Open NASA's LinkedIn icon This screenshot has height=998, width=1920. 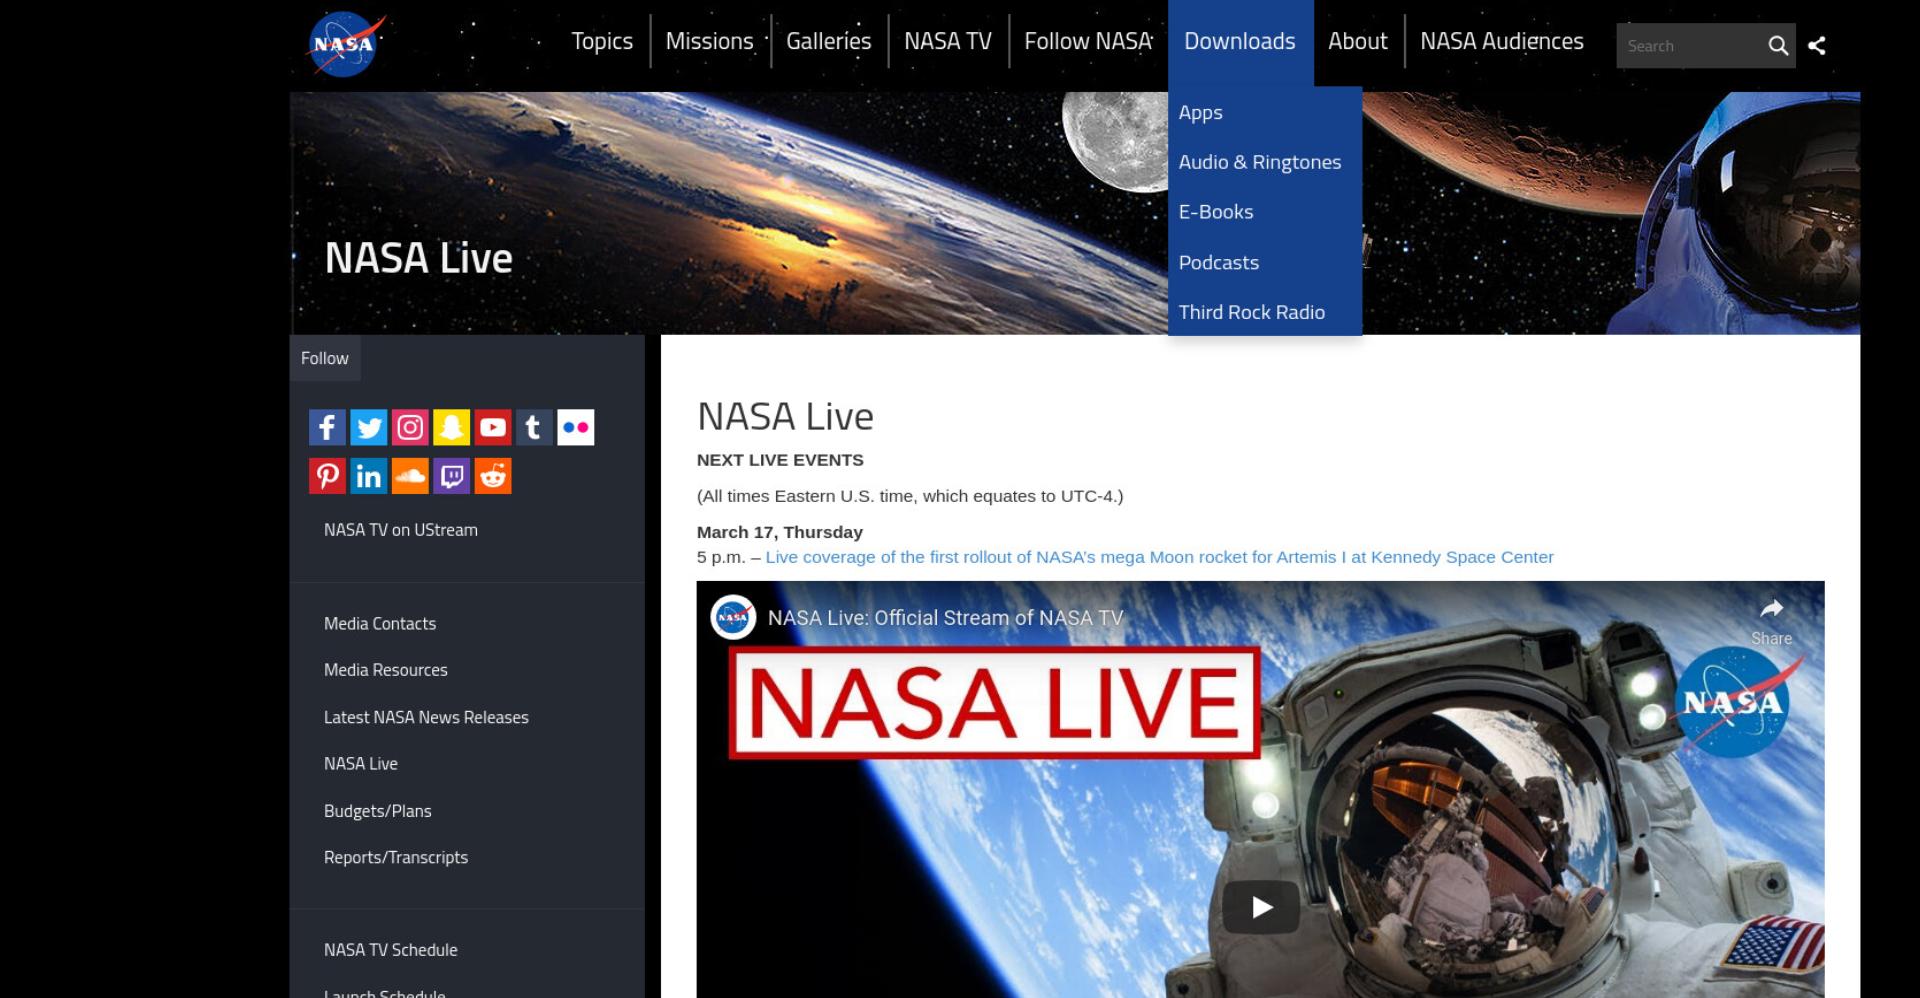[369, 476]
